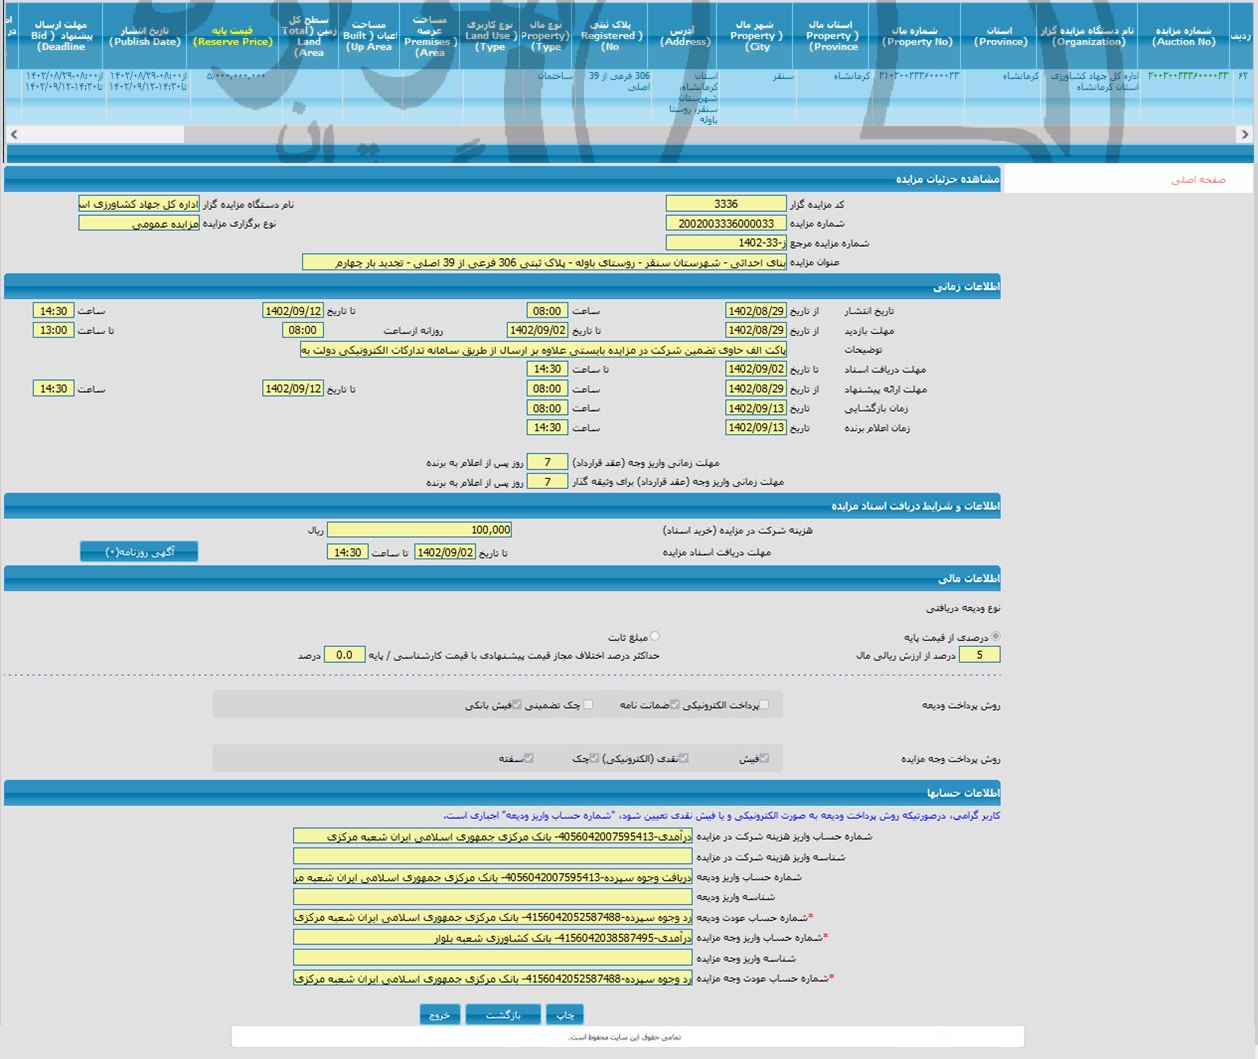Screen dimensions: 1258x1059
Task: Click the 'خروج' exit button
Action: 440,1015
